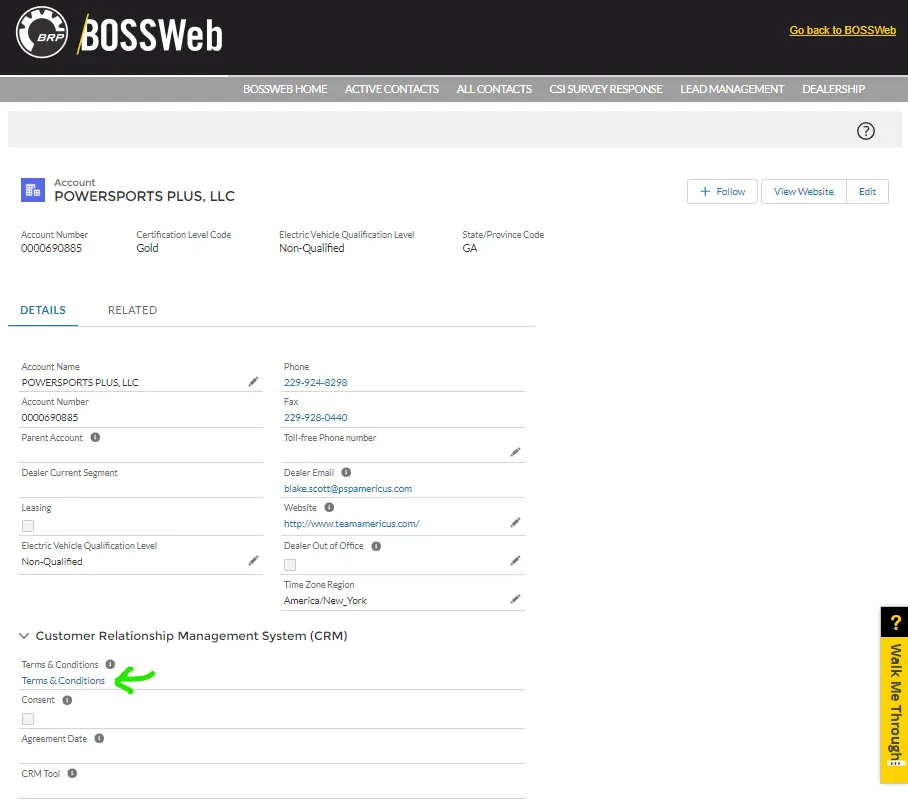Switch to the DETAILS tab
The width and height of the screenshot is (908, 801).
coord(43,310)
